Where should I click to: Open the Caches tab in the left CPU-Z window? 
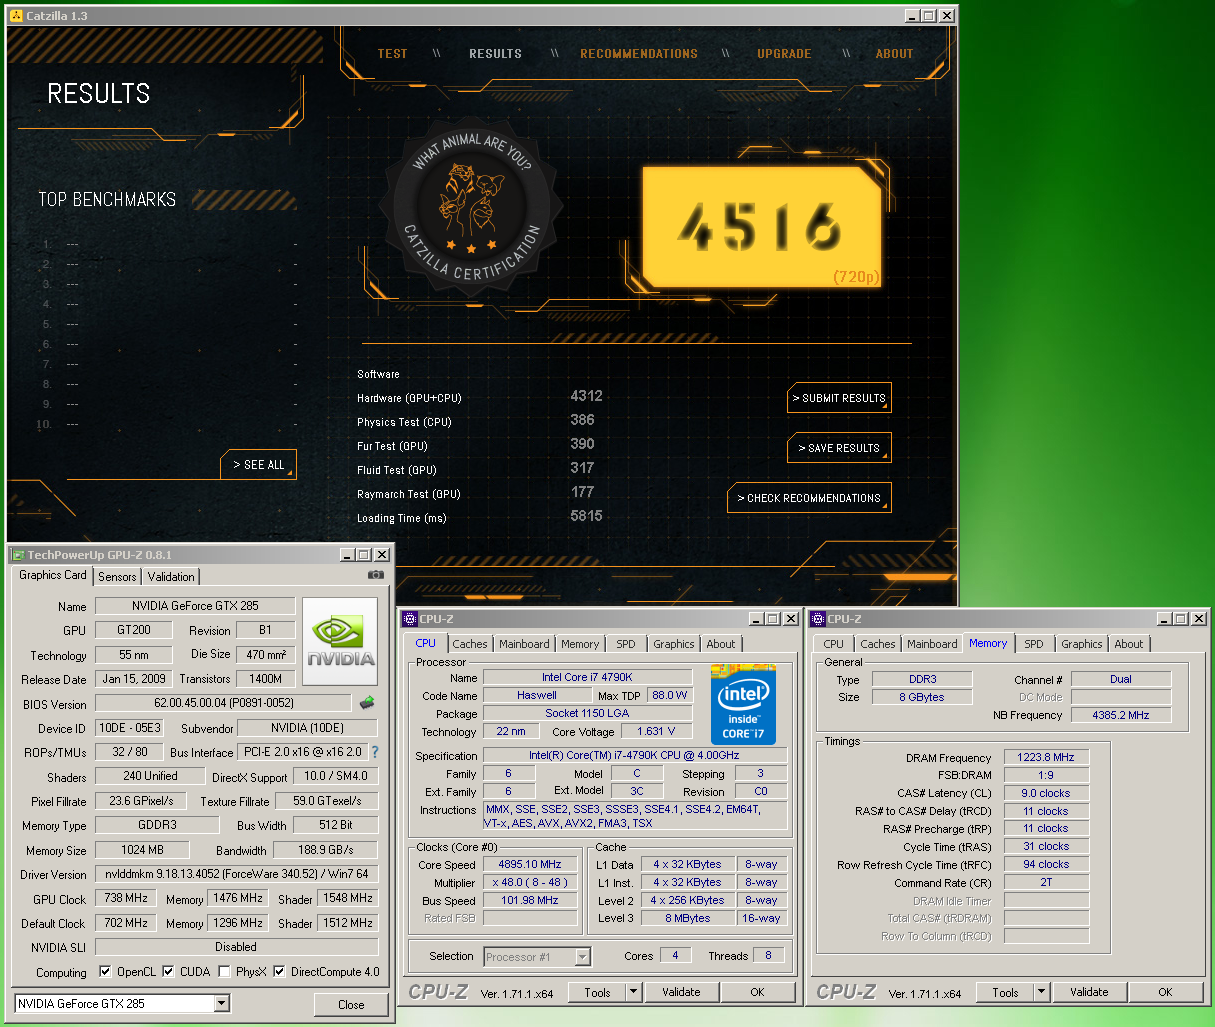click(469, 645)
